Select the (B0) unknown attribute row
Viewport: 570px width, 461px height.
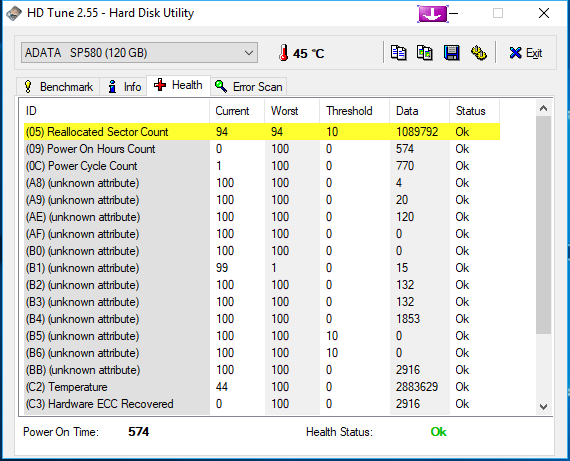pyautogui.click(x=262, y=251)
